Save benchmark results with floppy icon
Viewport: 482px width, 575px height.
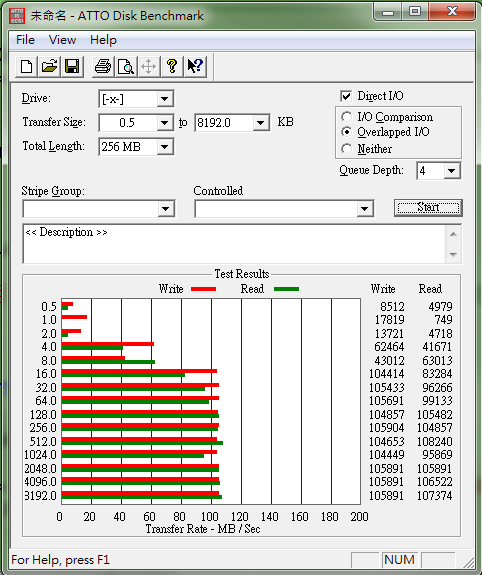[72, 67]
